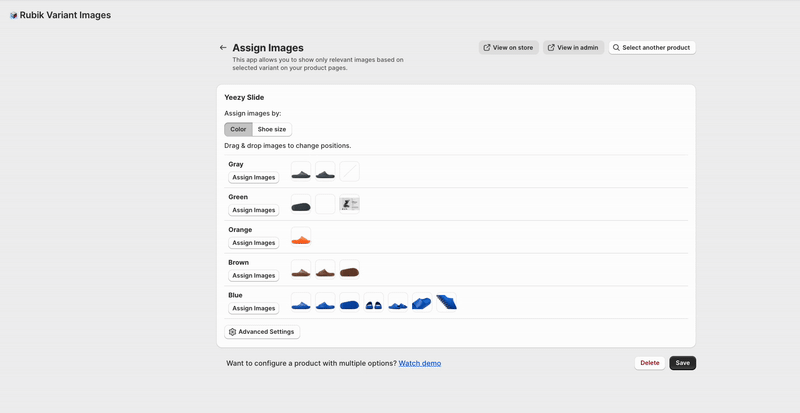This screenshot has width=800, height=413.
Task: Click the external-link icon on View on store
Action: (487, 47)
